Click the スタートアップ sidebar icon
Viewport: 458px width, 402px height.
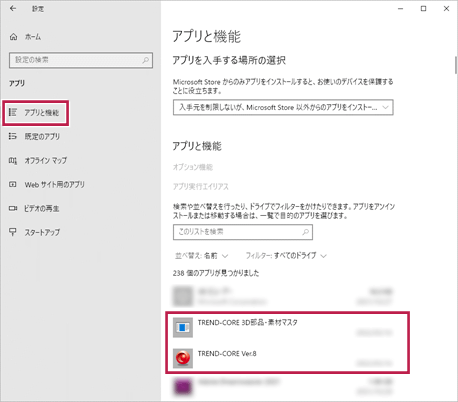point(13,232)
